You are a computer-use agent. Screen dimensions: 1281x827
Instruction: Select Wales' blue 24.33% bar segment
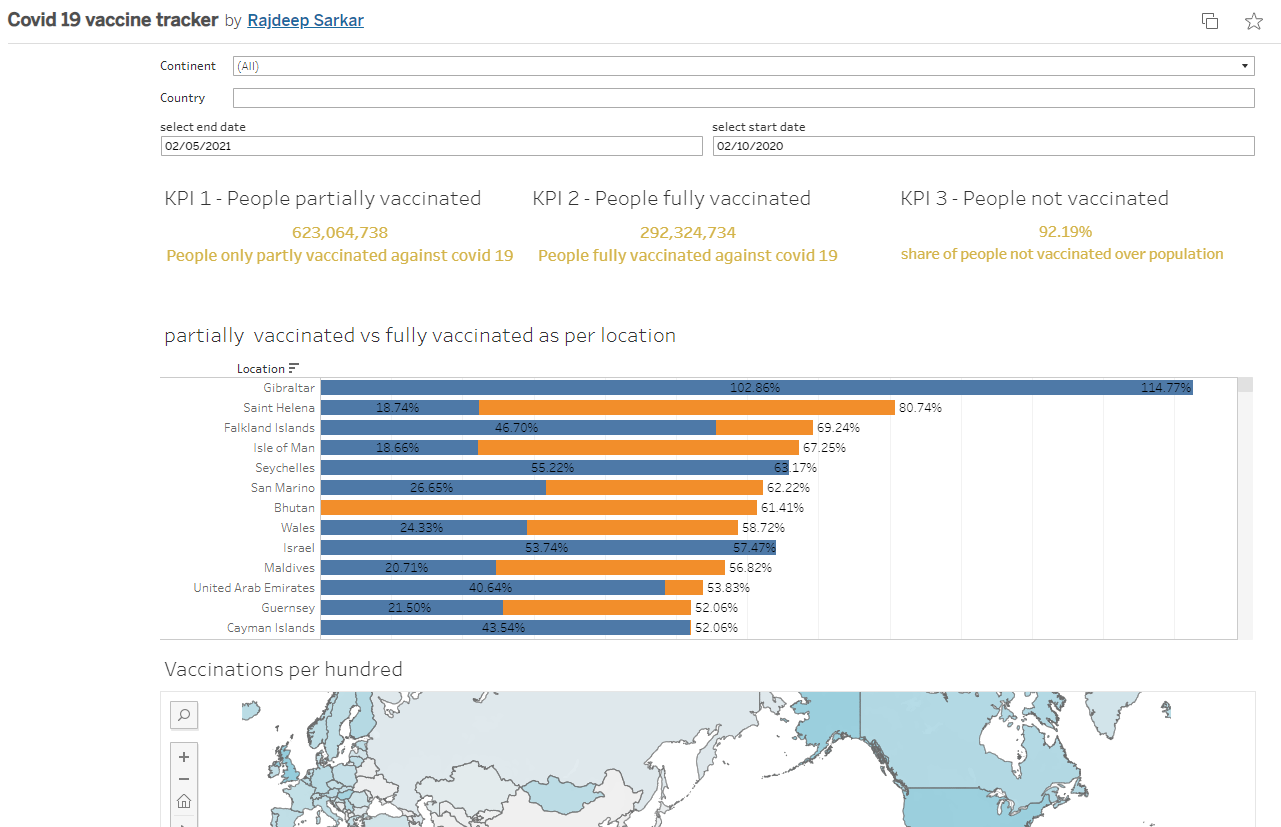tap(424, 528)
